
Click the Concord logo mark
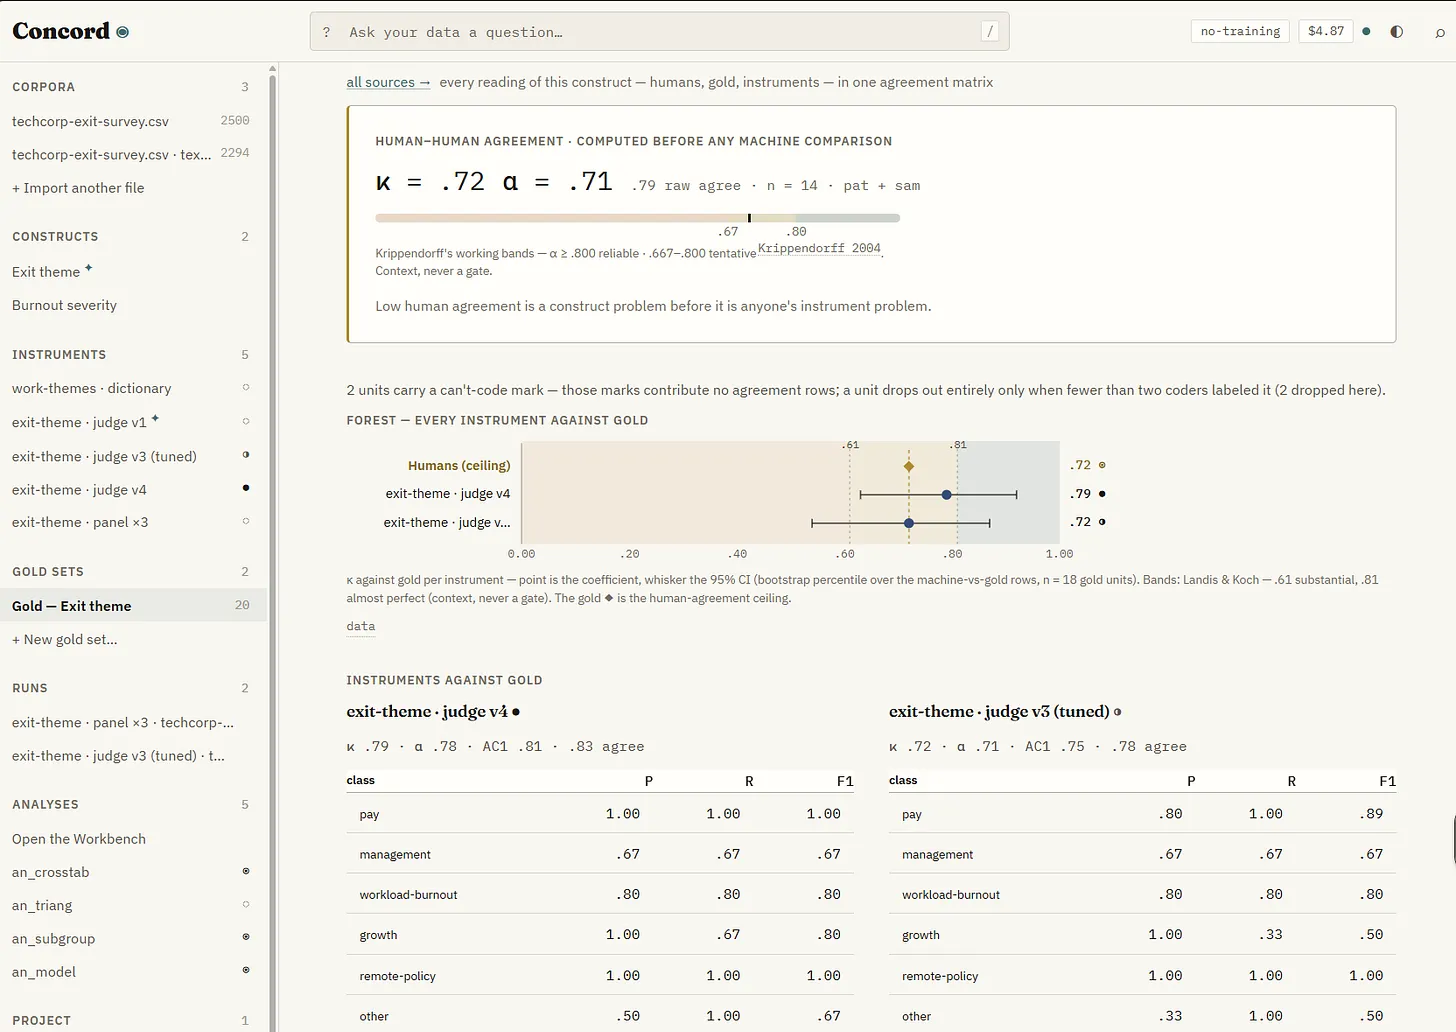(122, 32)
